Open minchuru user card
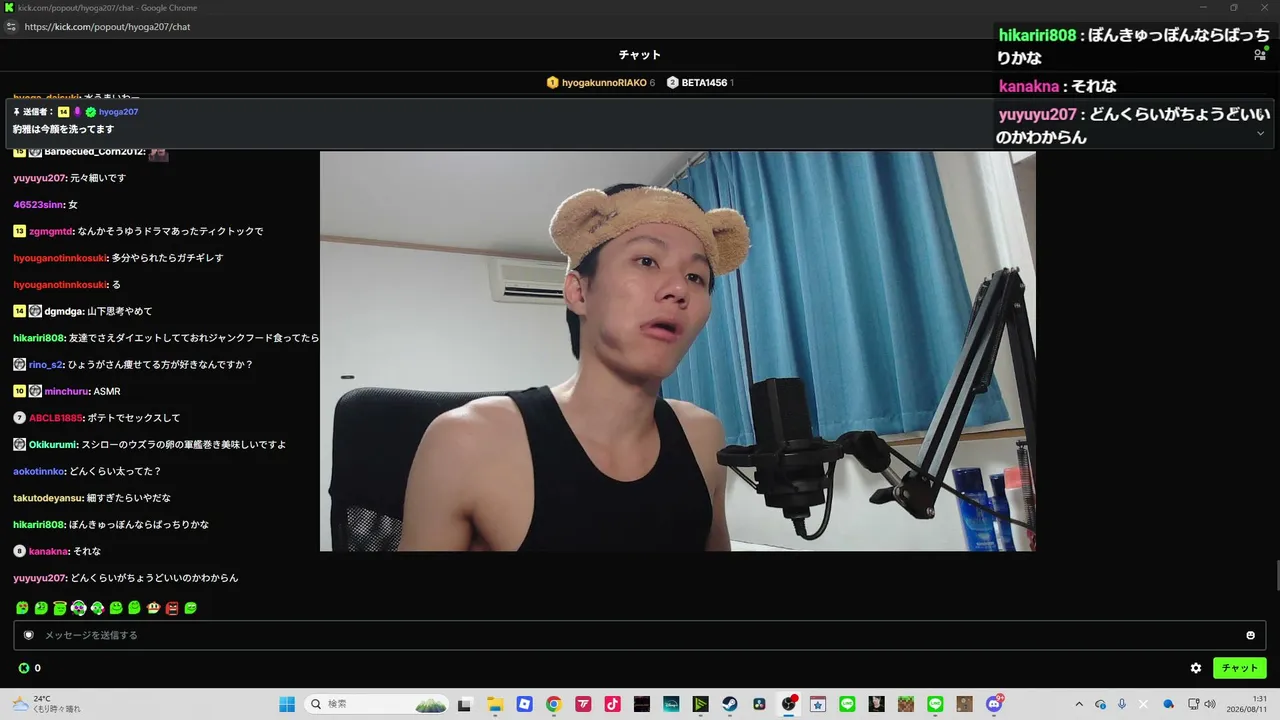 pos(66,391)
